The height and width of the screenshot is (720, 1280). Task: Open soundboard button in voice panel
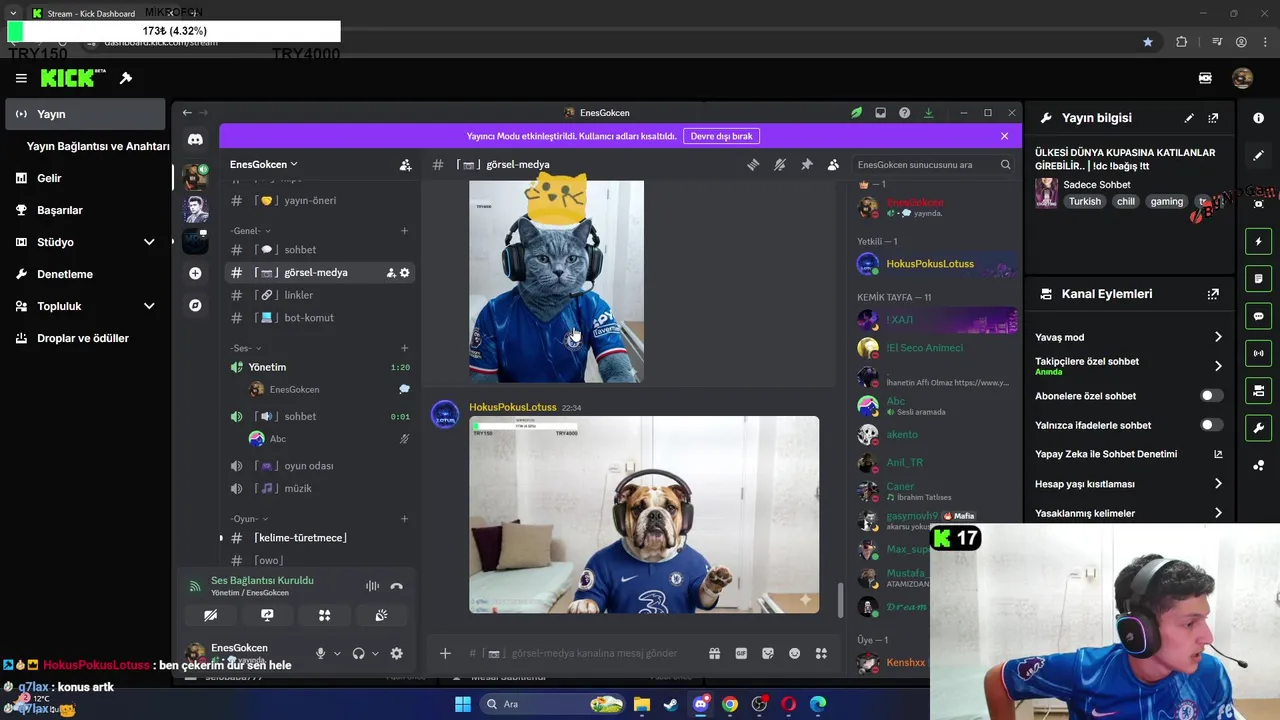[381, 615]
